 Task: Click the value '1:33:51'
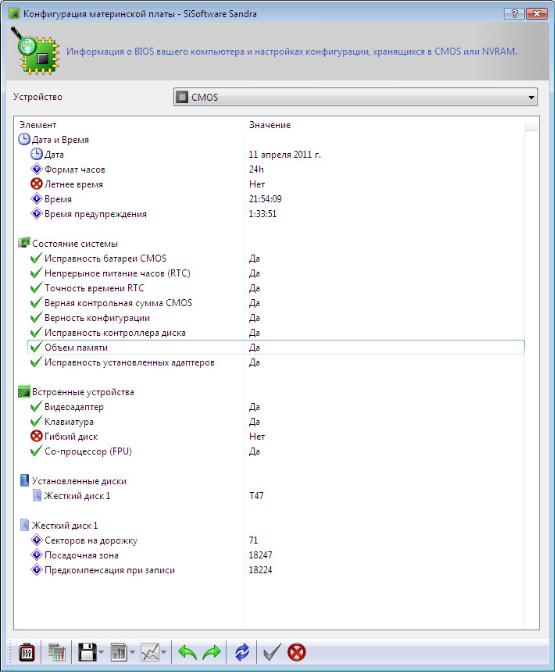[263, 214]
